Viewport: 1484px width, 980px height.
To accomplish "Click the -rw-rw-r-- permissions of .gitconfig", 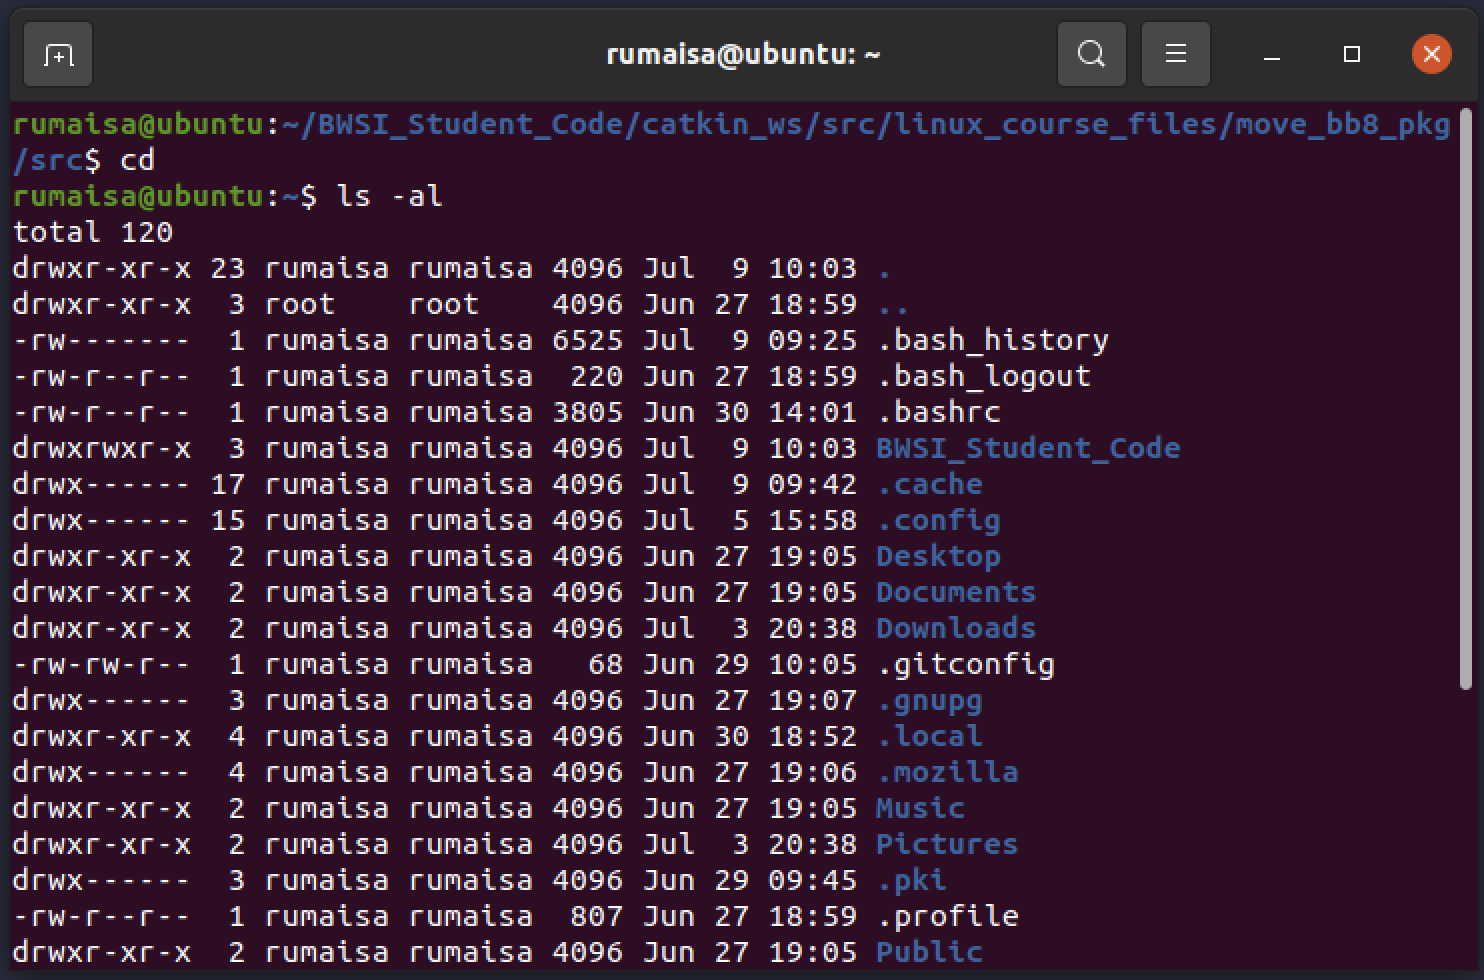I will 102,664.
